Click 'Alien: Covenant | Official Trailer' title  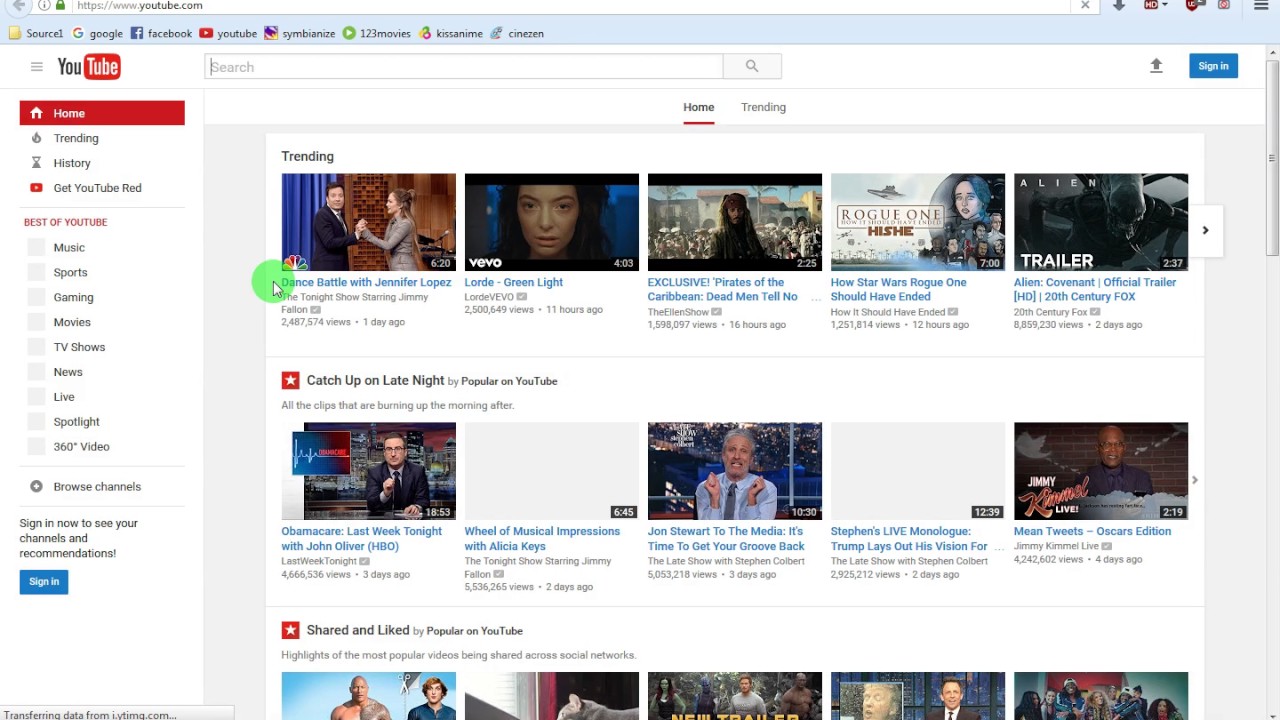(x=1094, y=289)
